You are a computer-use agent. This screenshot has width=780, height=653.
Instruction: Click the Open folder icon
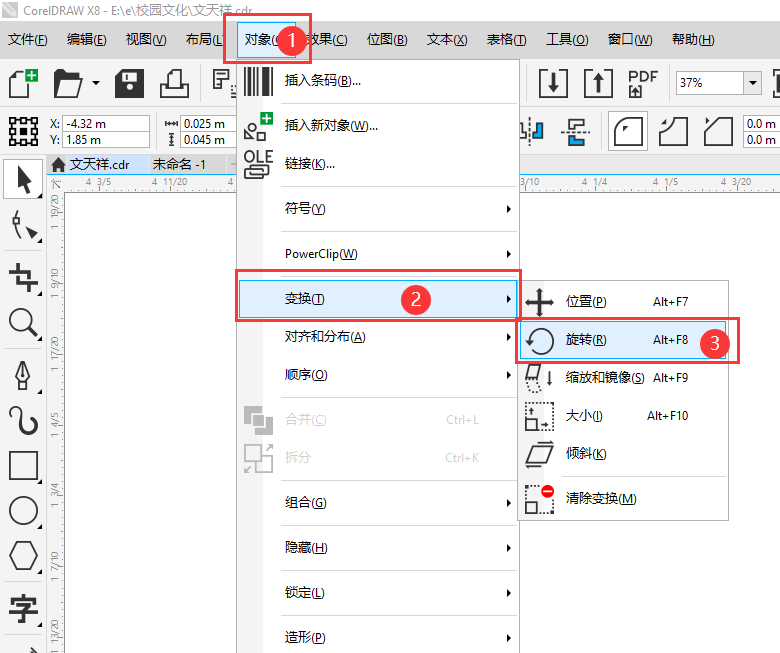[68, 83]
